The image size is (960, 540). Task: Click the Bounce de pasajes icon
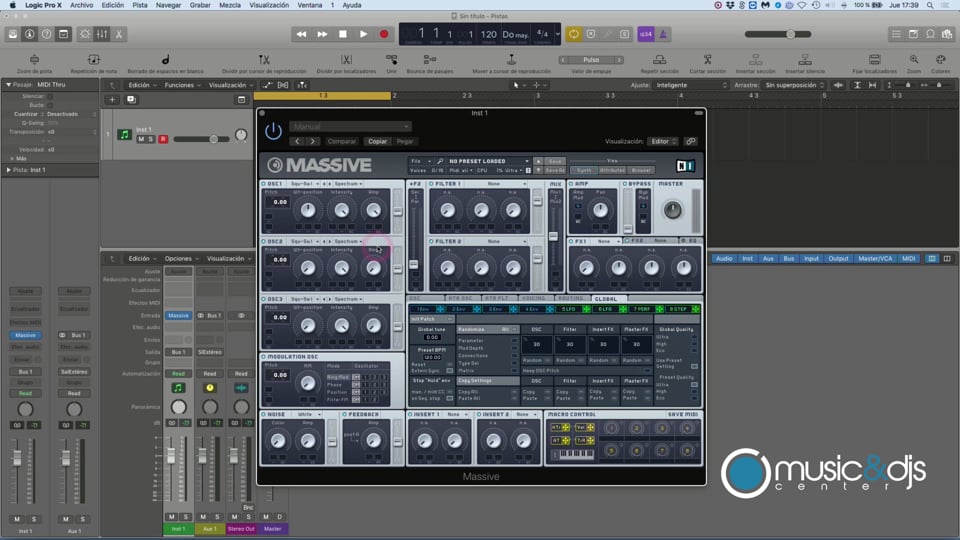coord(430,59)
